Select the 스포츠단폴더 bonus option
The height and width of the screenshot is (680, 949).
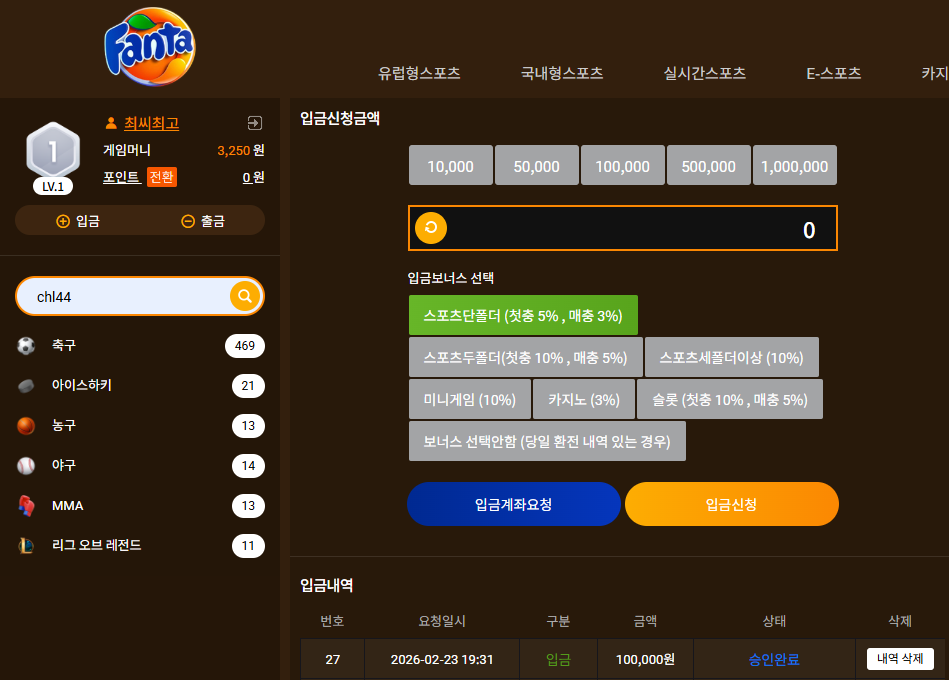523,315
